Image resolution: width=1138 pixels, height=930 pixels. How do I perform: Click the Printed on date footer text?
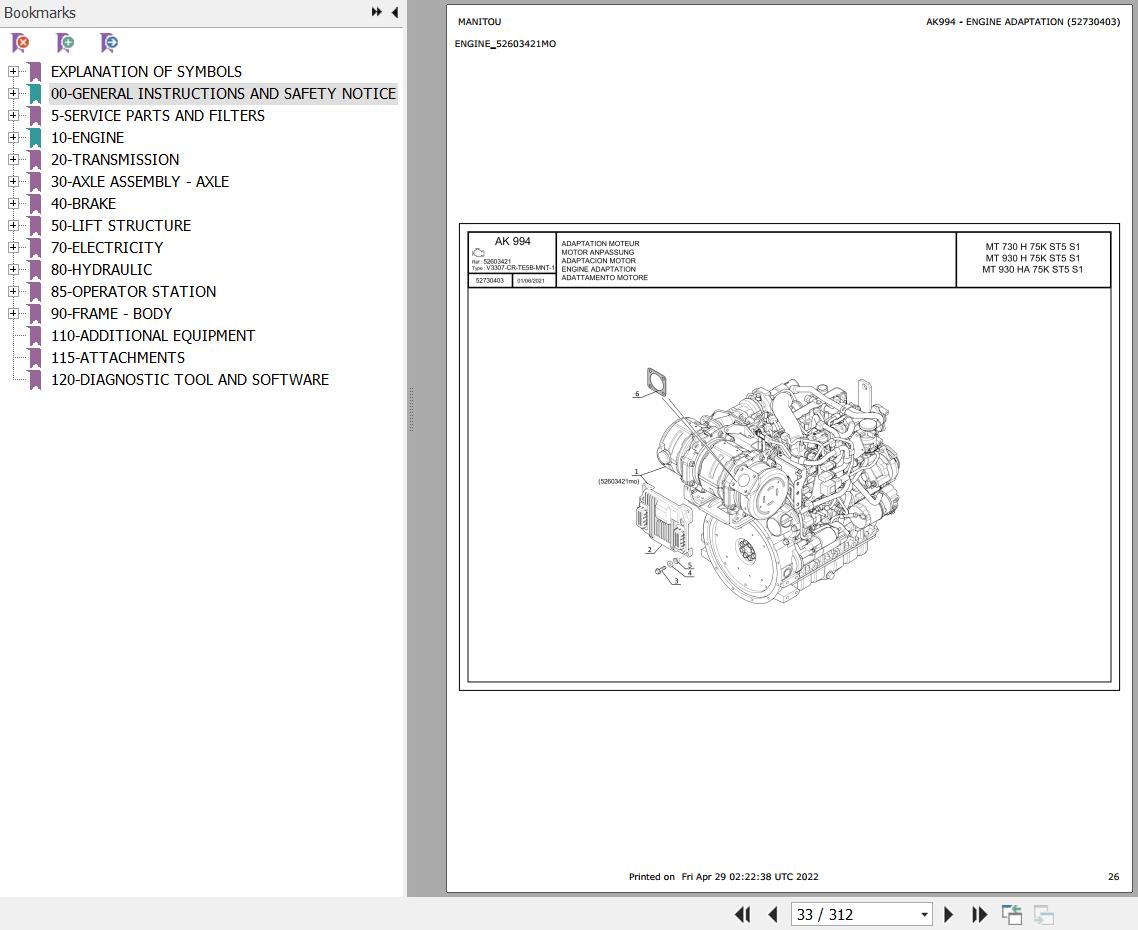(723, 877)
